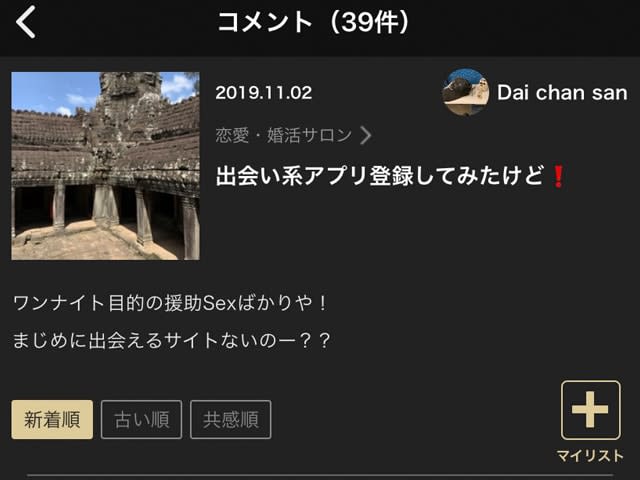640x480 pixels.
Task: Open Dai chan san's round avatar
Action: [466, 92]
